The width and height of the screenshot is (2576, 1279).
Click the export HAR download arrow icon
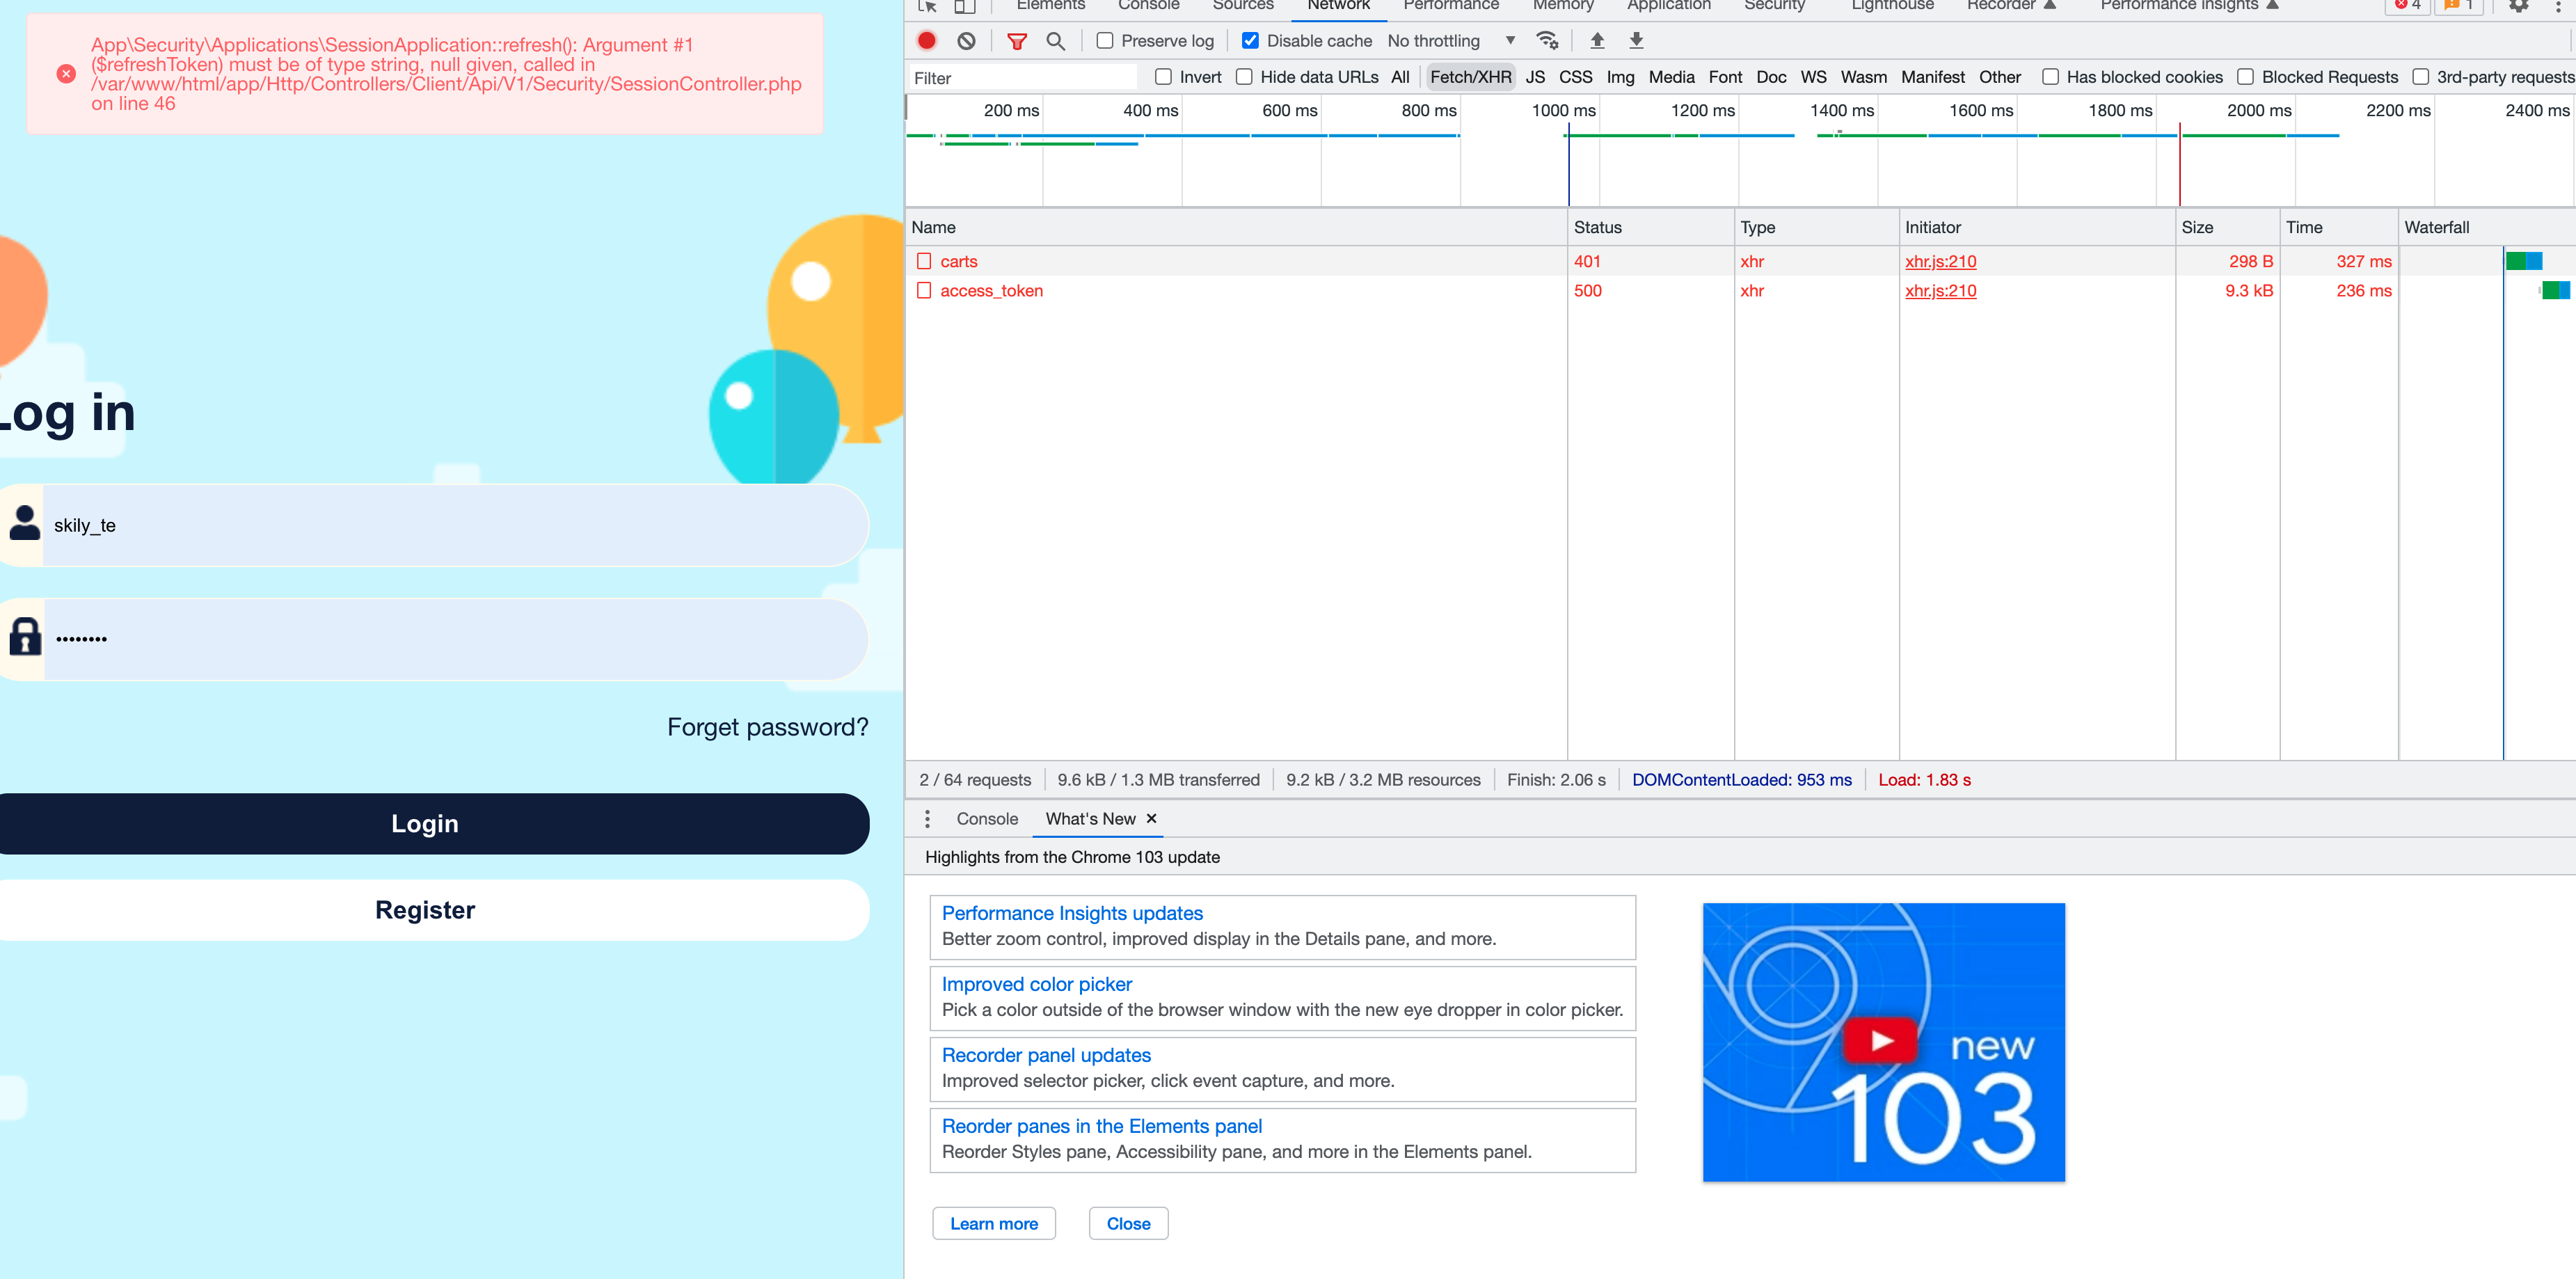tap(1636, 41)
